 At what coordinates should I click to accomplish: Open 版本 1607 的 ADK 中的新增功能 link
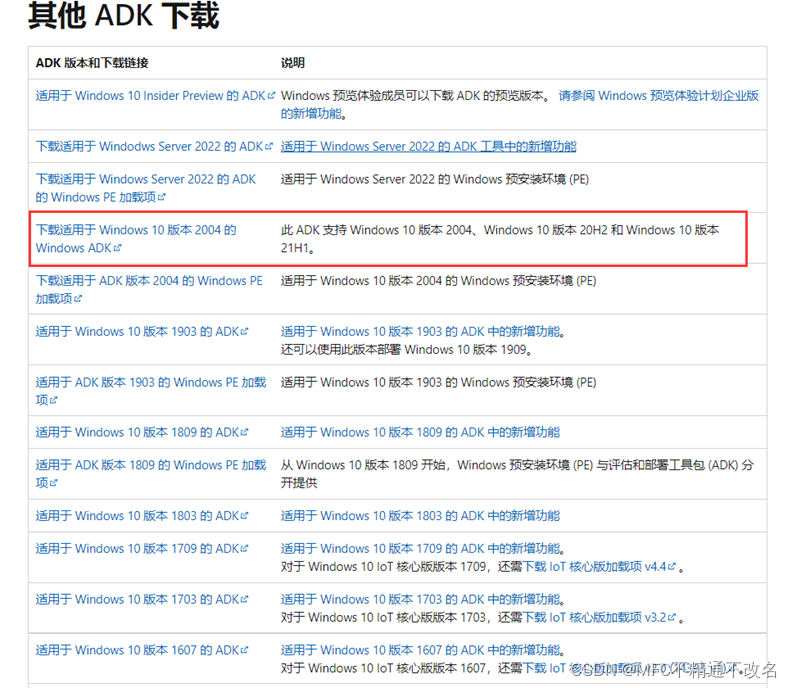[420, 650]
